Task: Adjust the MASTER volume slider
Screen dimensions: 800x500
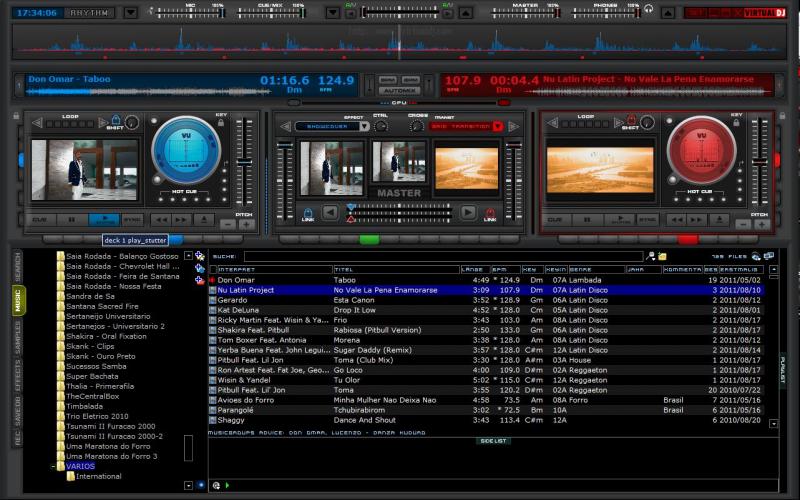Action: click(x=524, y=13)
